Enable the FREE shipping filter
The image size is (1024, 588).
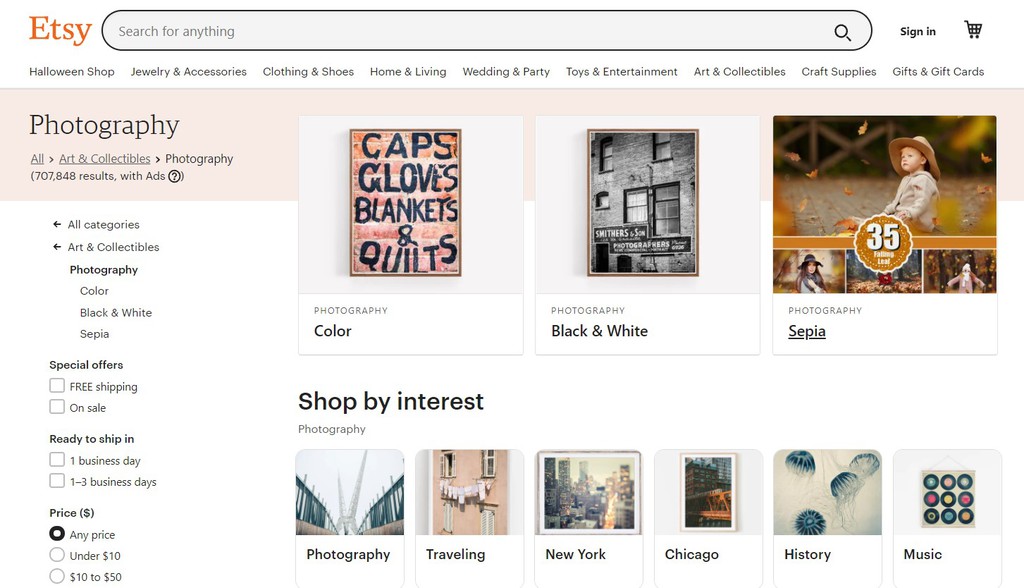(x=57, y=386)
